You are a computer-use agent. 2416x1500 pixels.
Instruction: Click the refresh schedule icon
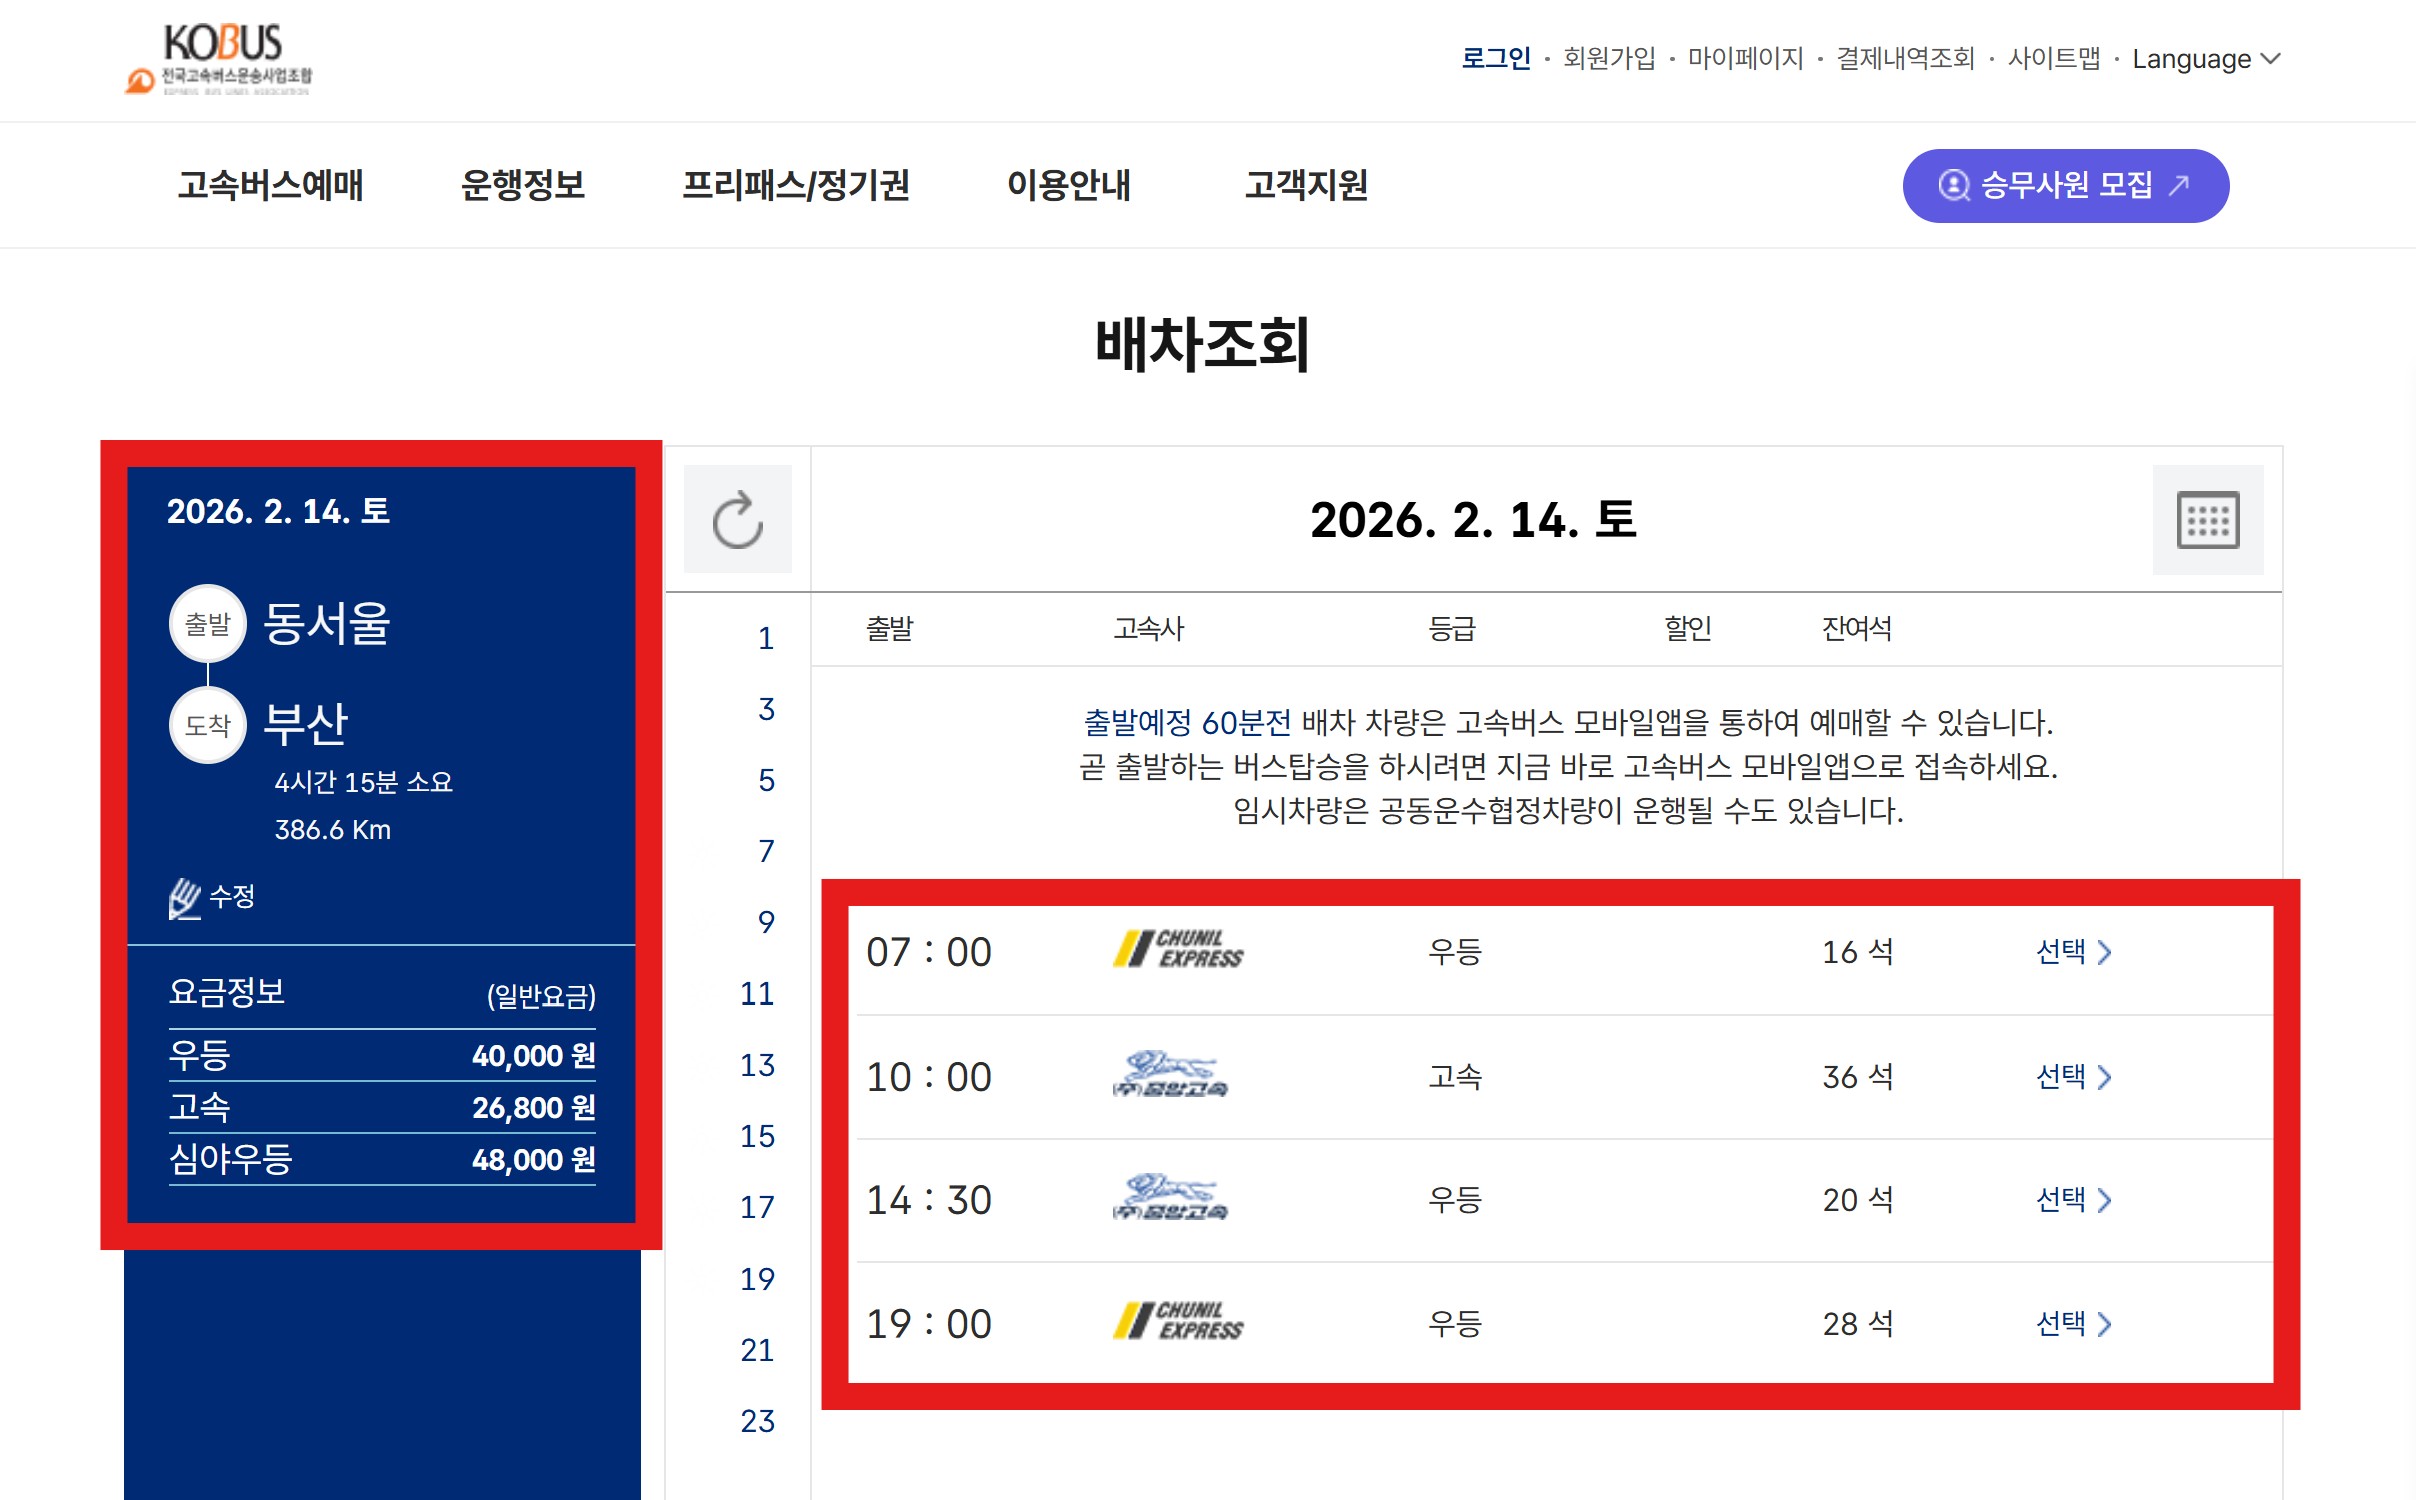738,519
